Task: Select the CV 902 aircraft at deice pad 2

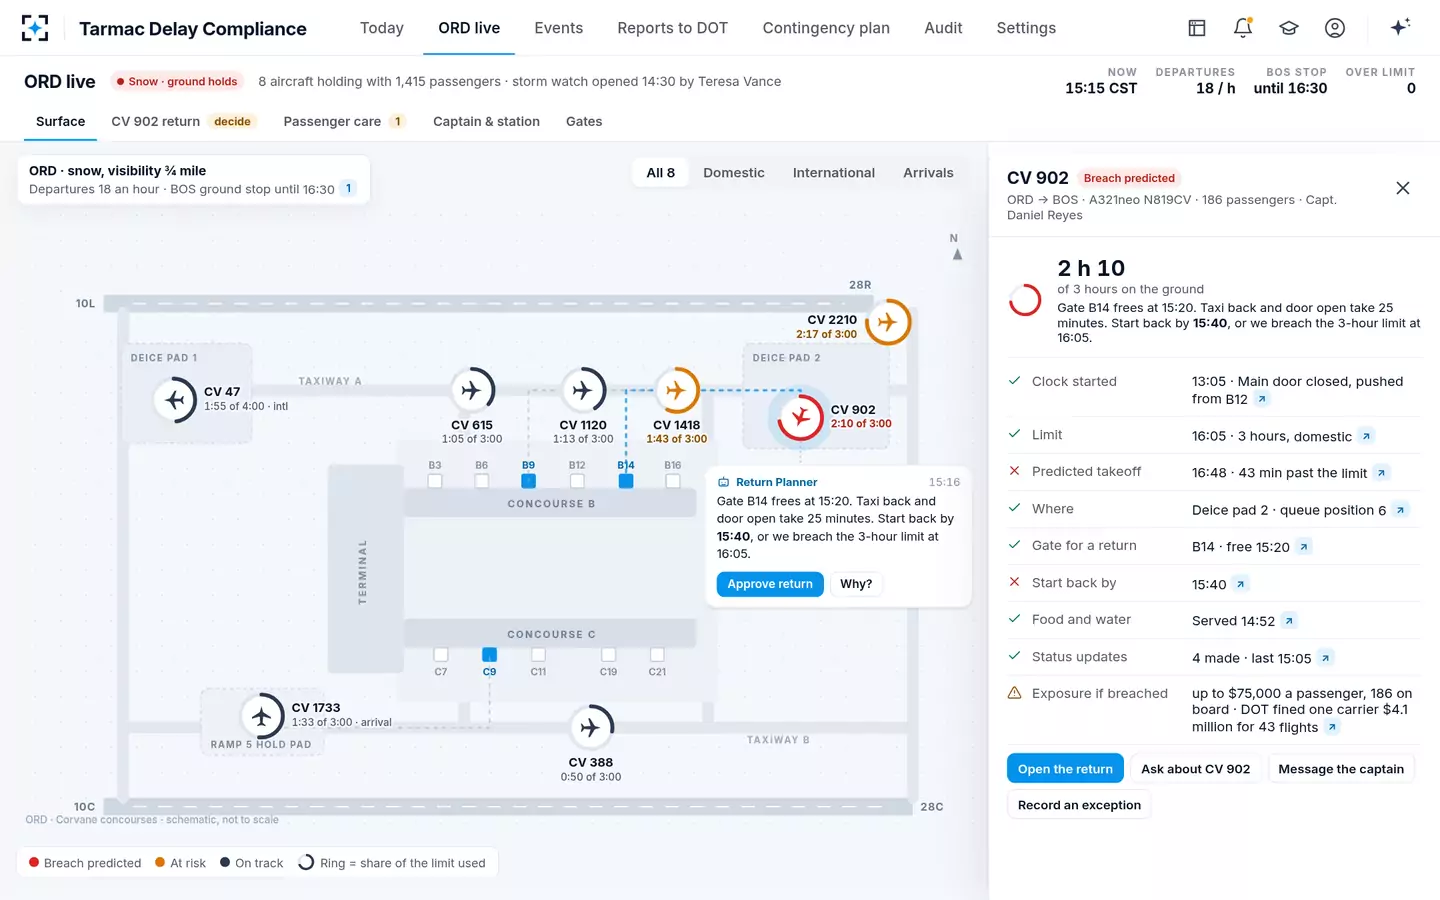Action: (801, 416)
